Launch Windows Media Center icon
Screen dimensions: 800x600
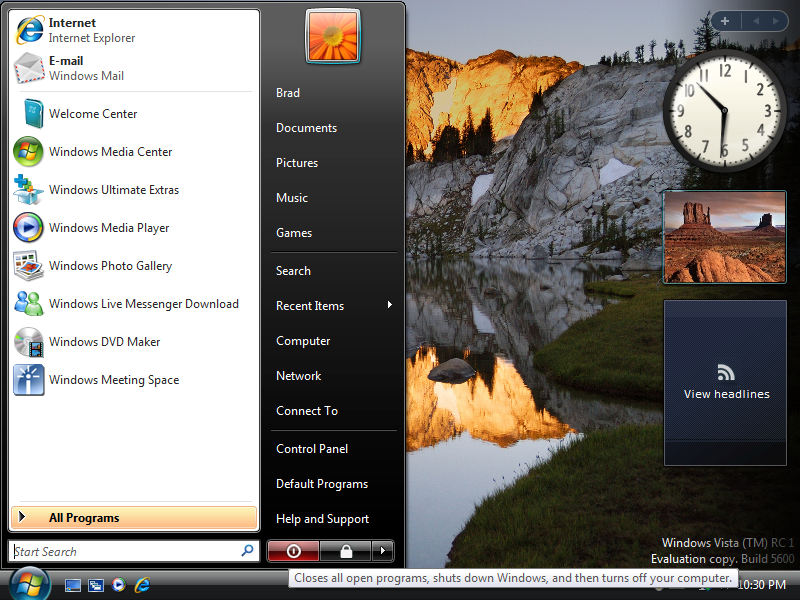[x=28, y=152]
